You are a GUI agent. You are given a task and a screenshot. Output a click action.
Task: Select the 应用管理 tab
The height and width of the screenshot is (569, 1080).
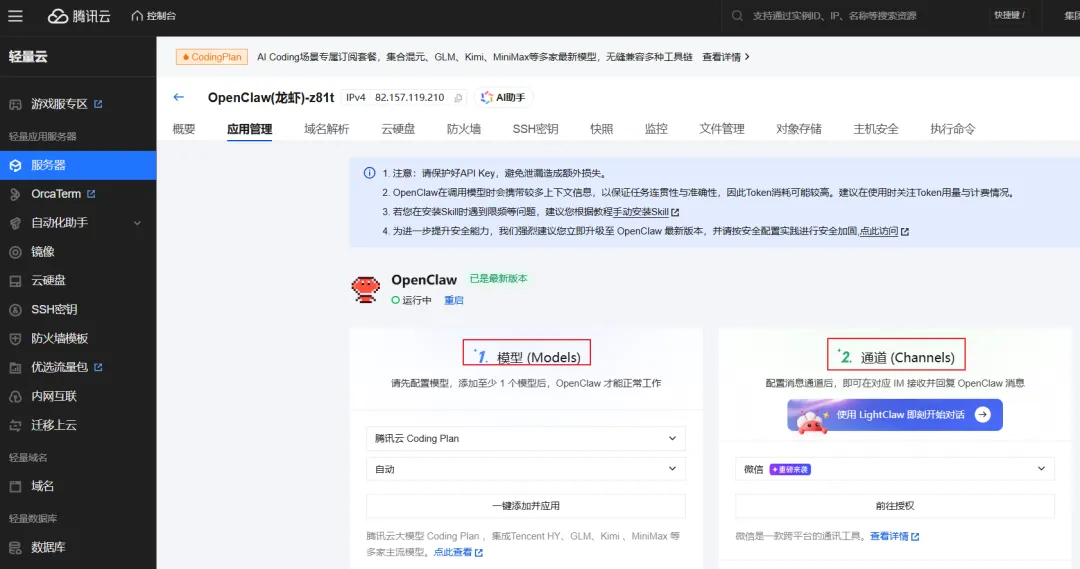point(249,129)
